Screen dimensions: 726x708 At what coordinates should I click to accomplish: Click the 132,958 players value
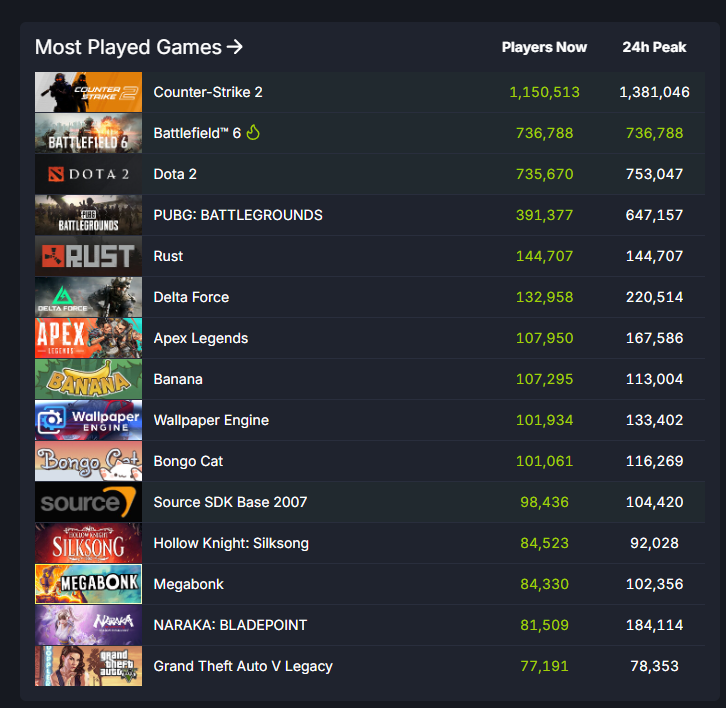pyautogui.click(x=544, y=297)
